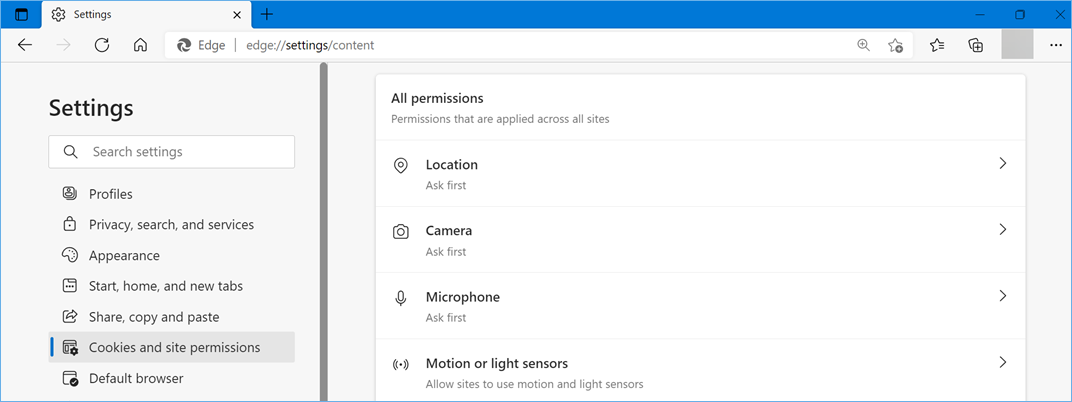Open Motion or light sensors settings
Screen dimensions: 1072x402
(700, 372)
